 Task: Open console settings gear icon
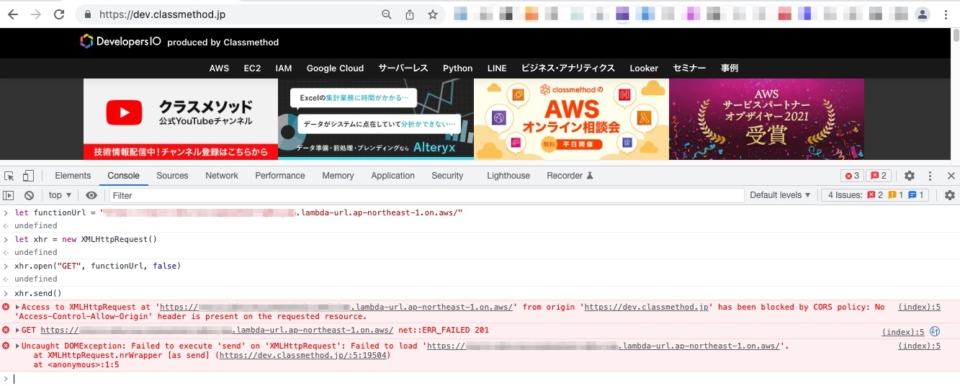click(x=950, y=195)
